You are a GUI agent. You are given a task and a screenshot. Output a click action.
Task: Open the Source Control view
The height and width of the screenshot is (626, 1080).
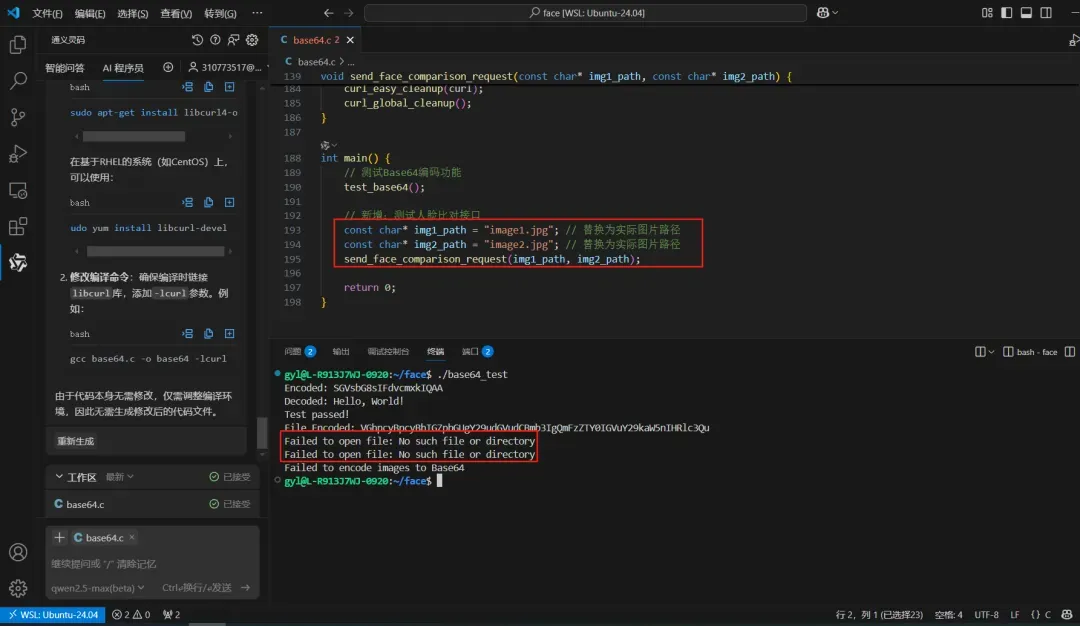pos(17,117)
